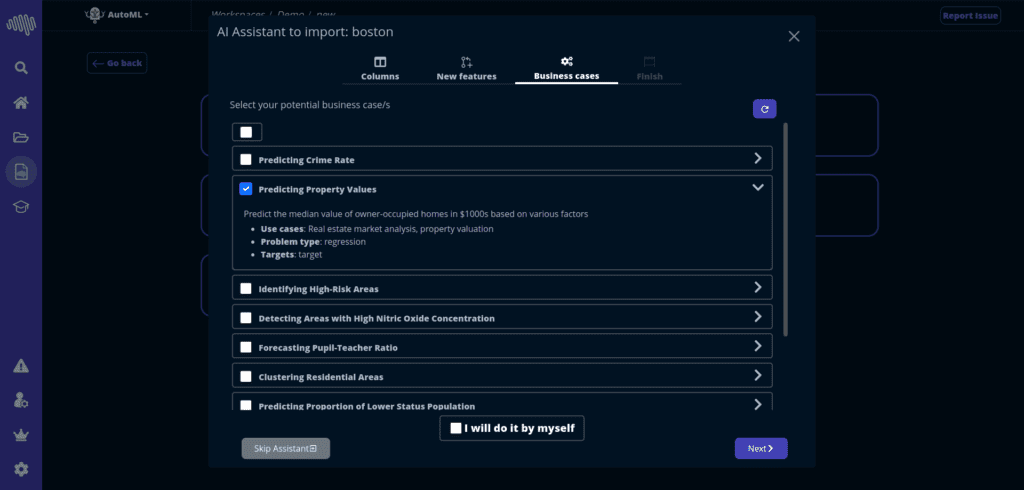Expand Predicting Proportion of Lower Status Population chevron
The width and height of the screenshot is (1024, 490).
point(758,404)
